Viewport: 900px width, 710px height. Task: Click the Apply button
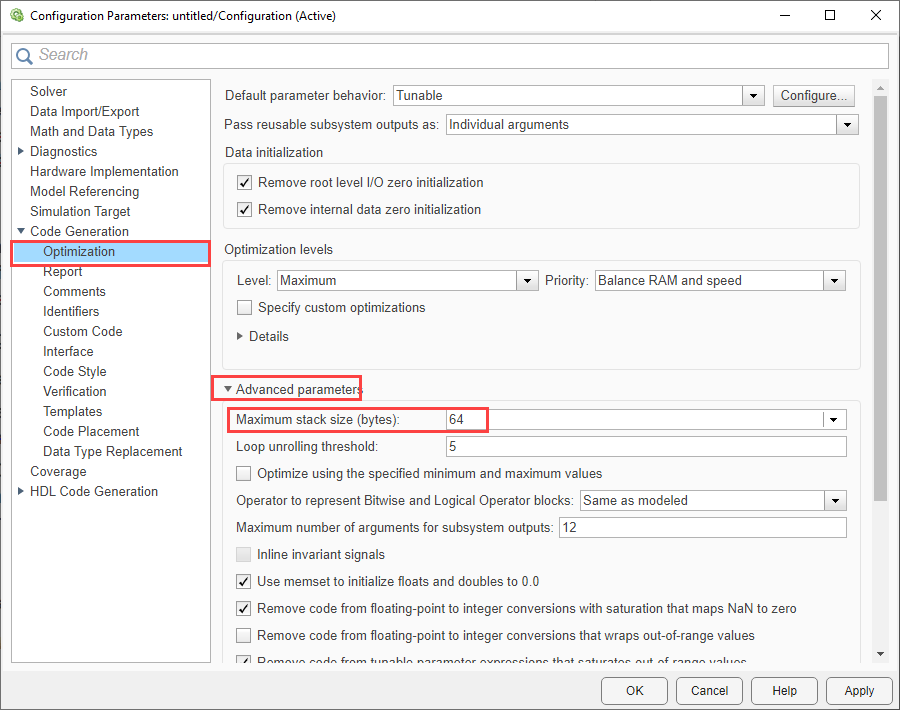tap(858, 690)
